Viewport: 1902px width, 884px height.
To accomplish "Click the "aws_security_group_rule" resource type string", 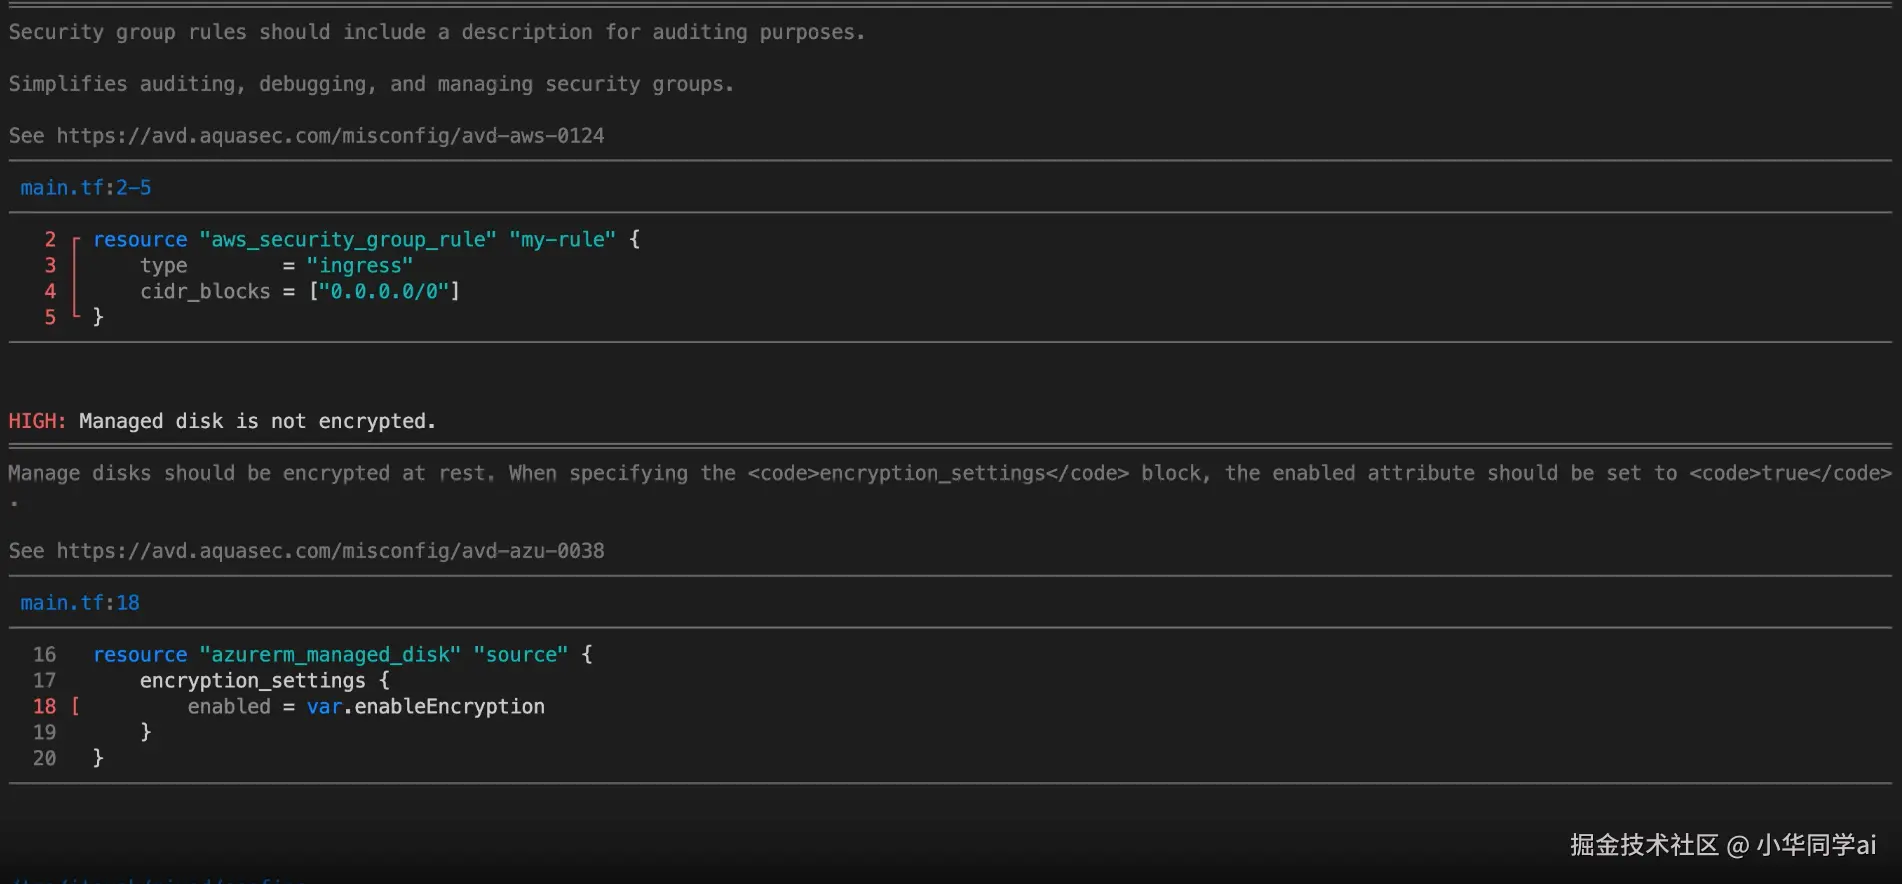I will tap(348, 240).
